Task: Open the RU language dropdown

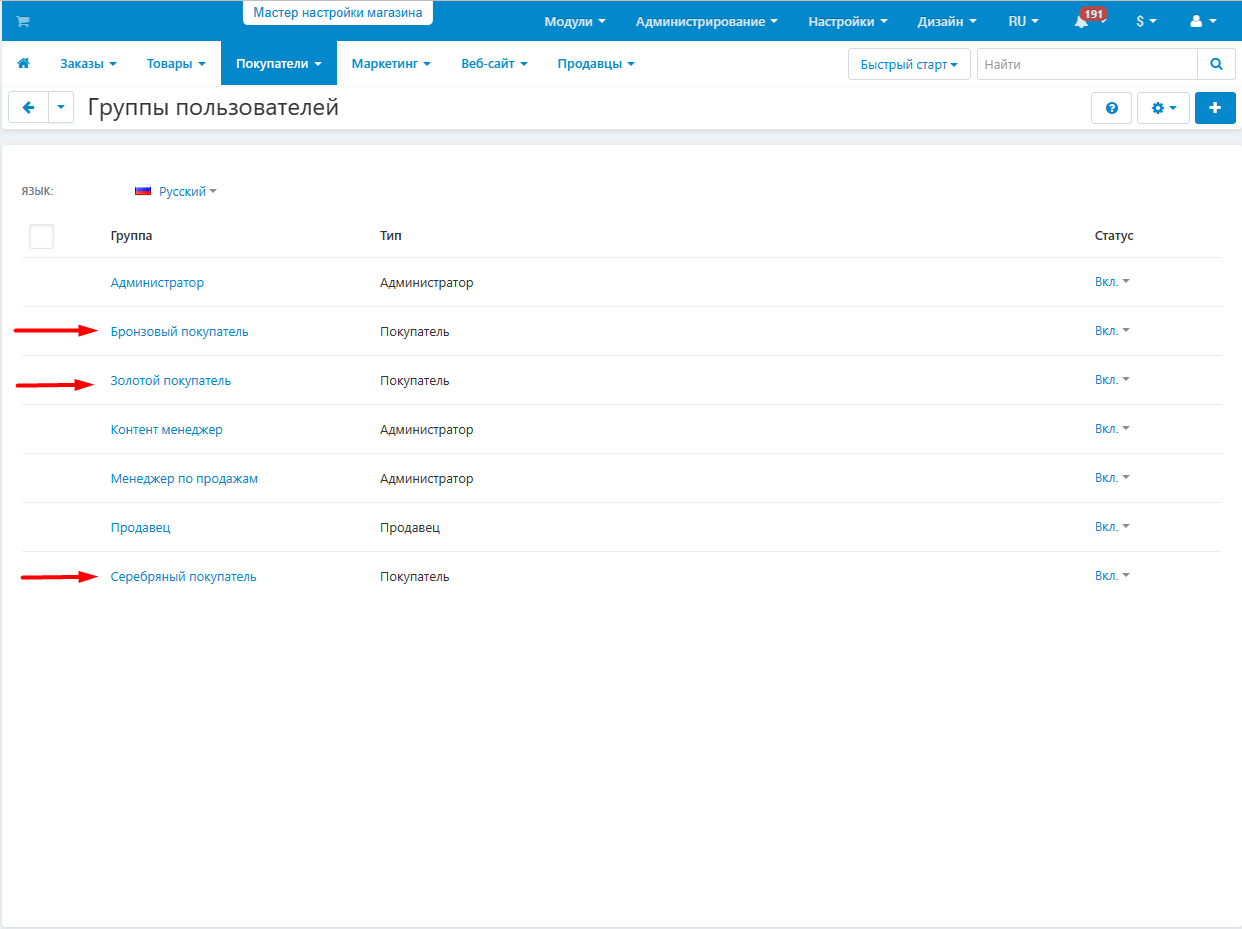Action: [1023, 21]
